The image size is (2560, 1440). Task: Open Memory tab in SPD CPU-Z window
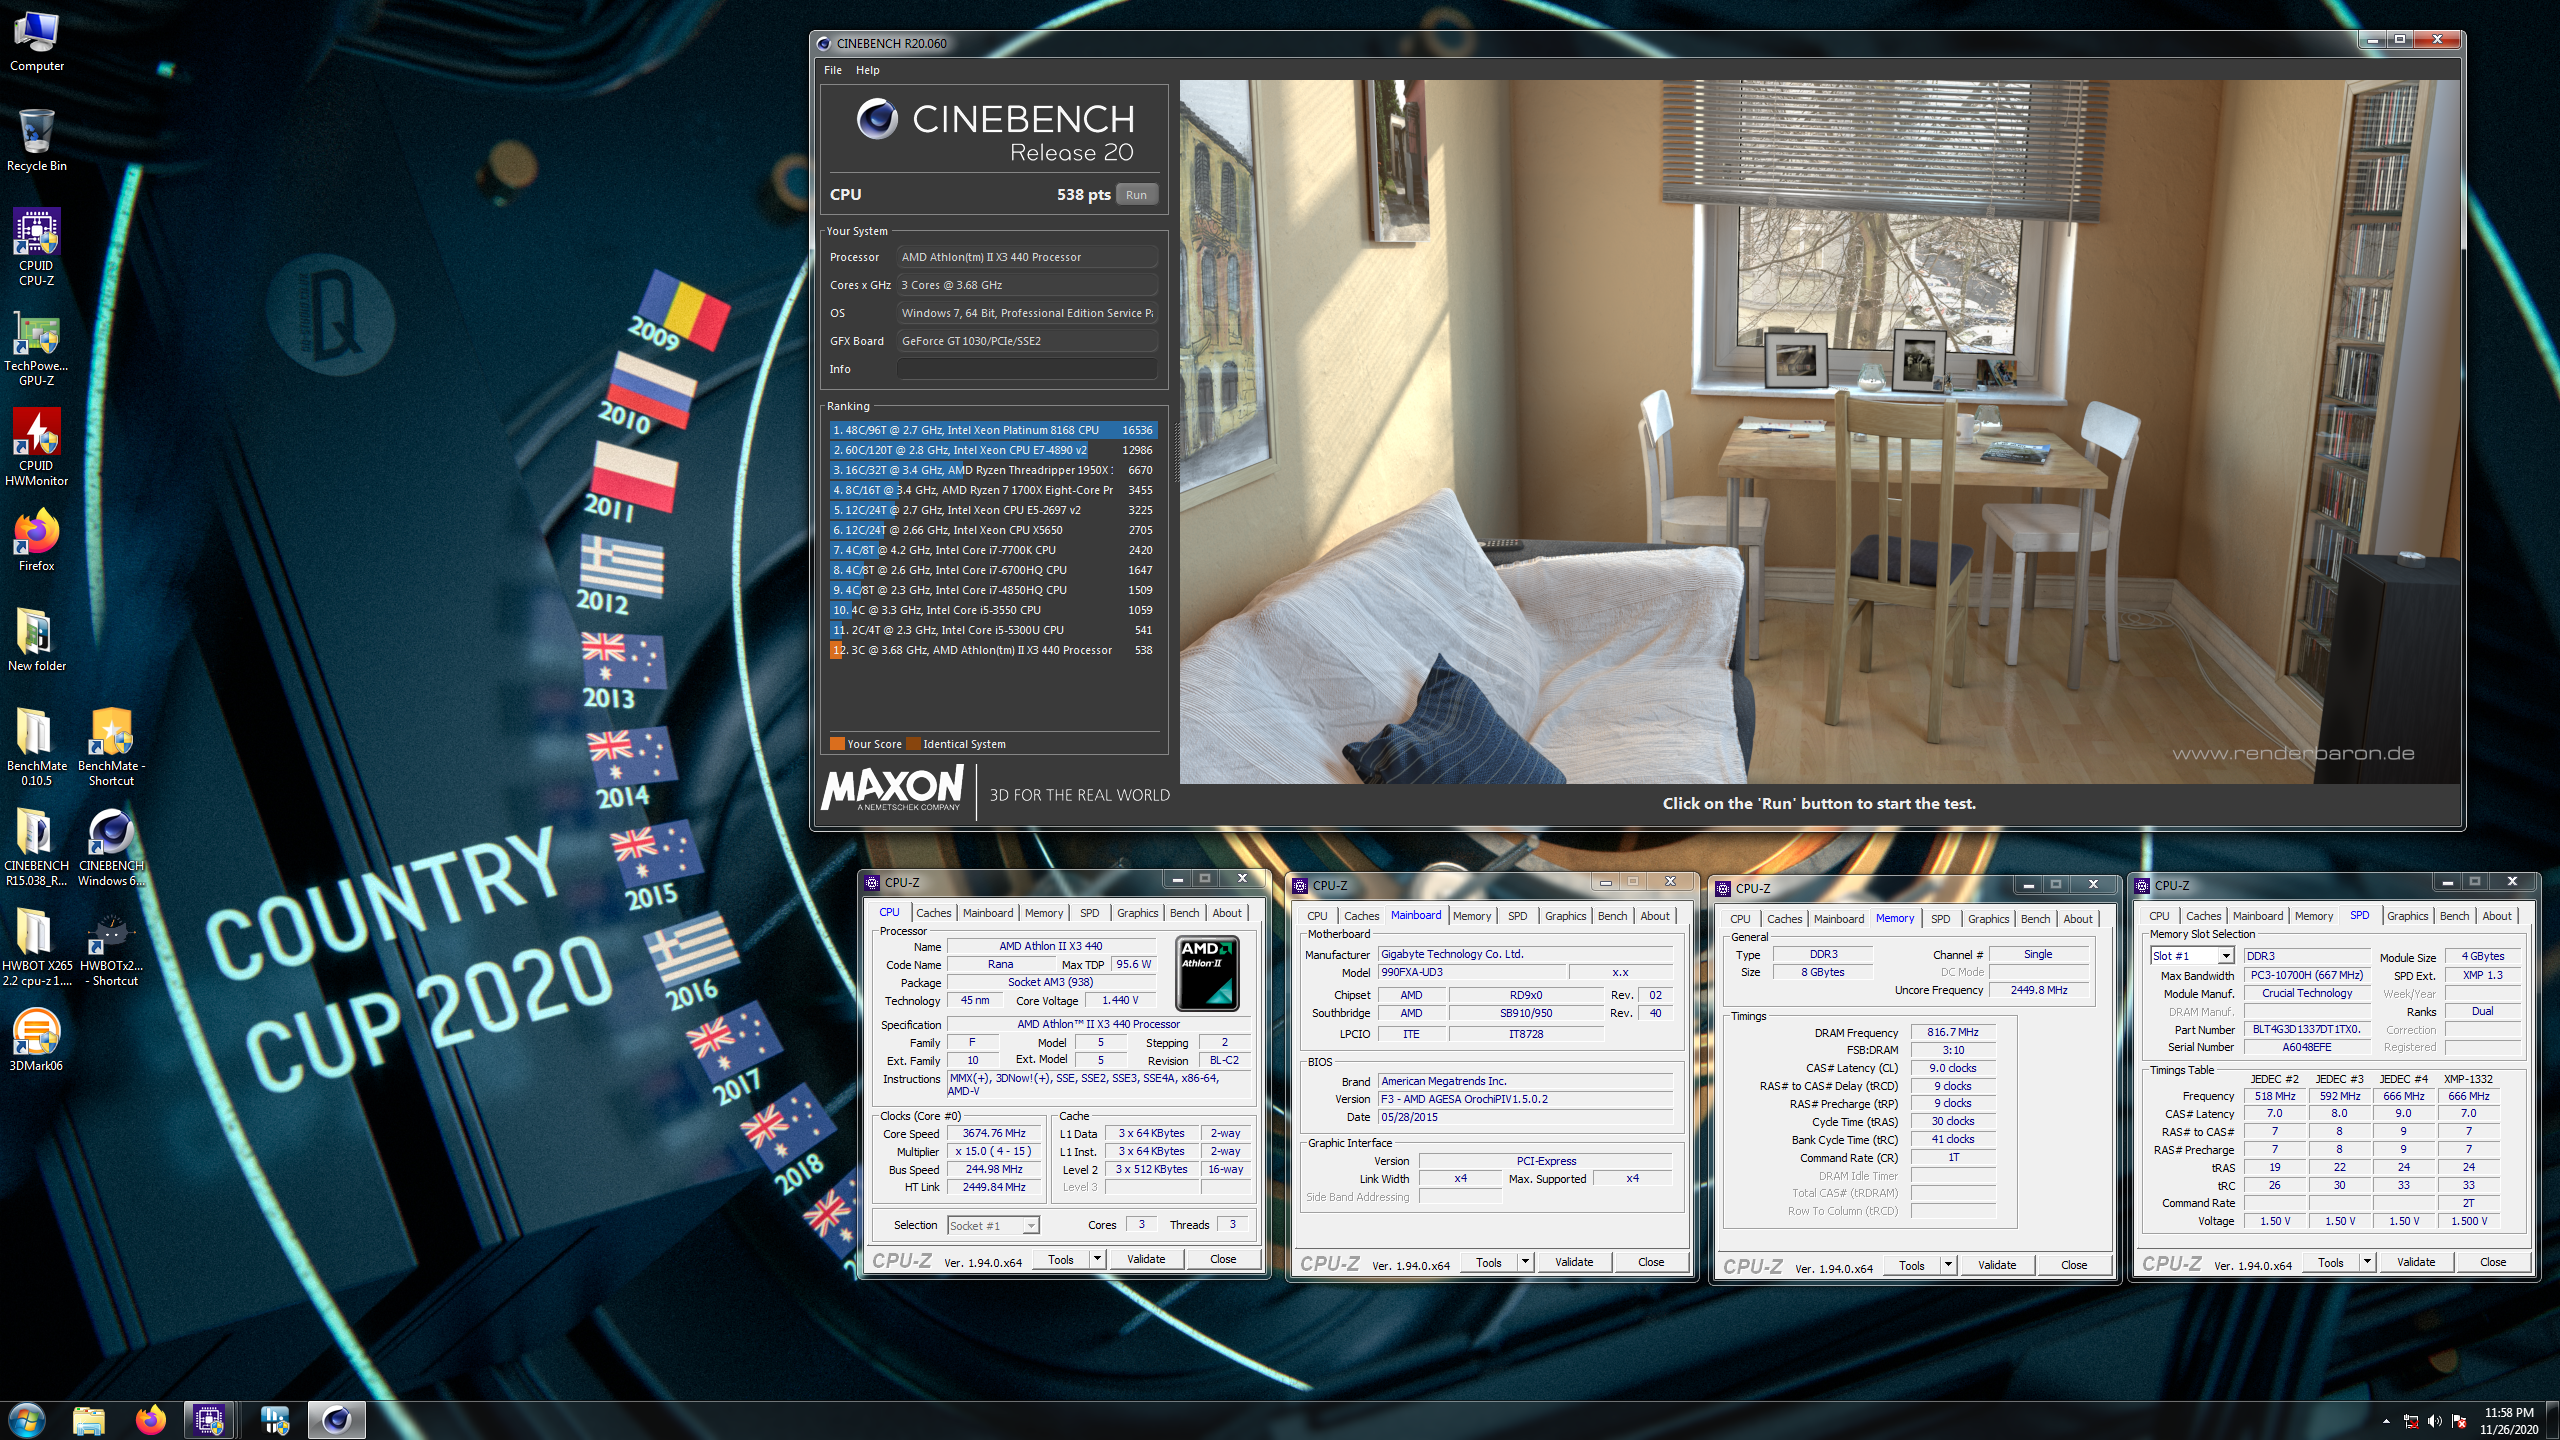[2313, 916]
